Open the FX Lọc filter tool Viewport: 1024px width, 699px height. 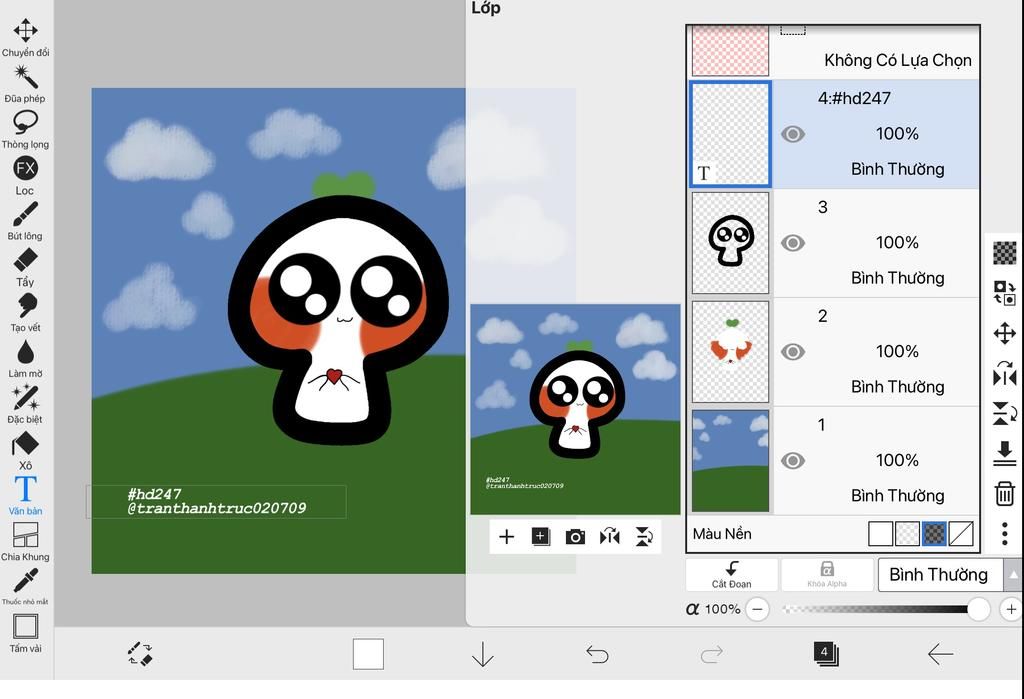coord(25,175)
